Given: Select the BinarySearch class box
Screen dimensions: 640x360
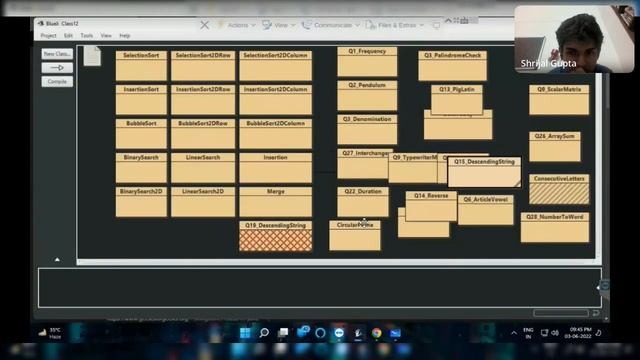Looking at the screenshot, I should (141, 168).
